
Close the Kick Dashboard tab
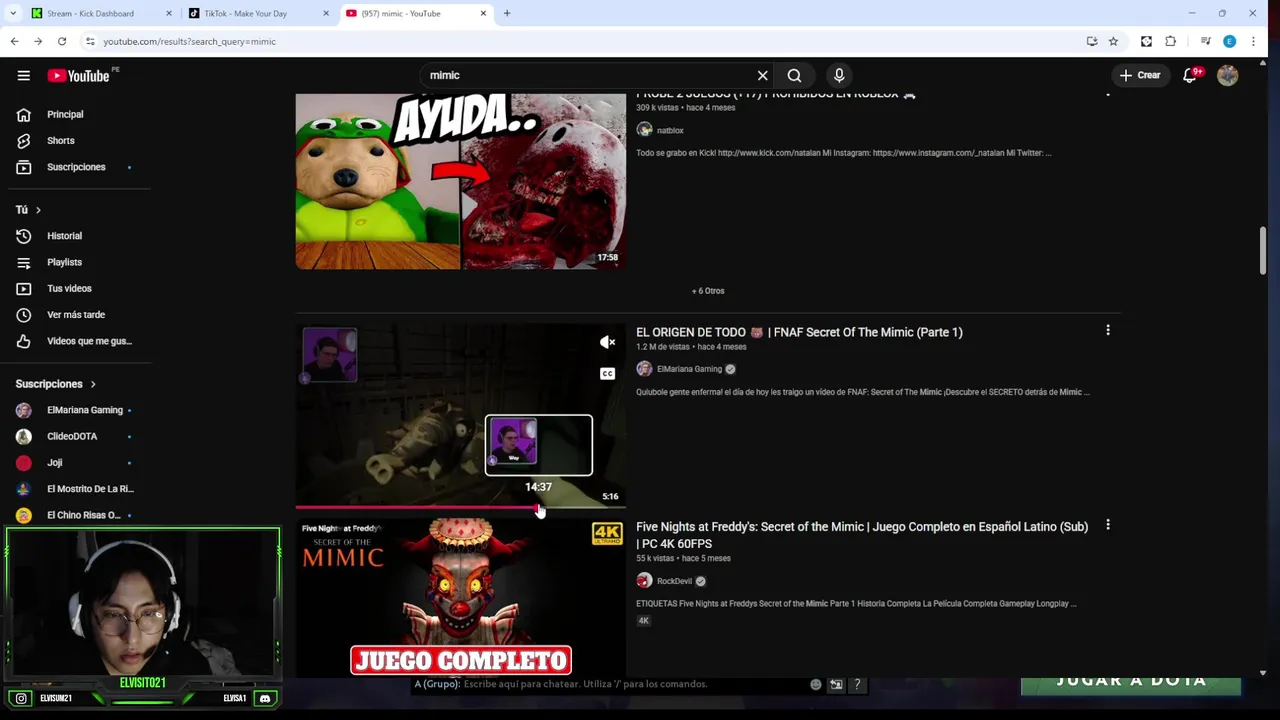pos(168,13)
